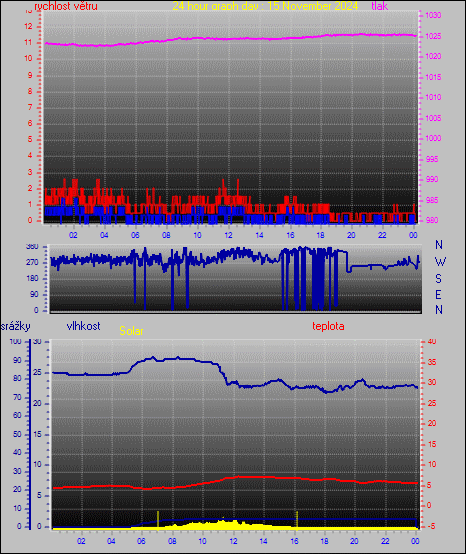Click the 995 value on the pressure axis
This screenshot has height=554, width=466.
click(432, 159)
